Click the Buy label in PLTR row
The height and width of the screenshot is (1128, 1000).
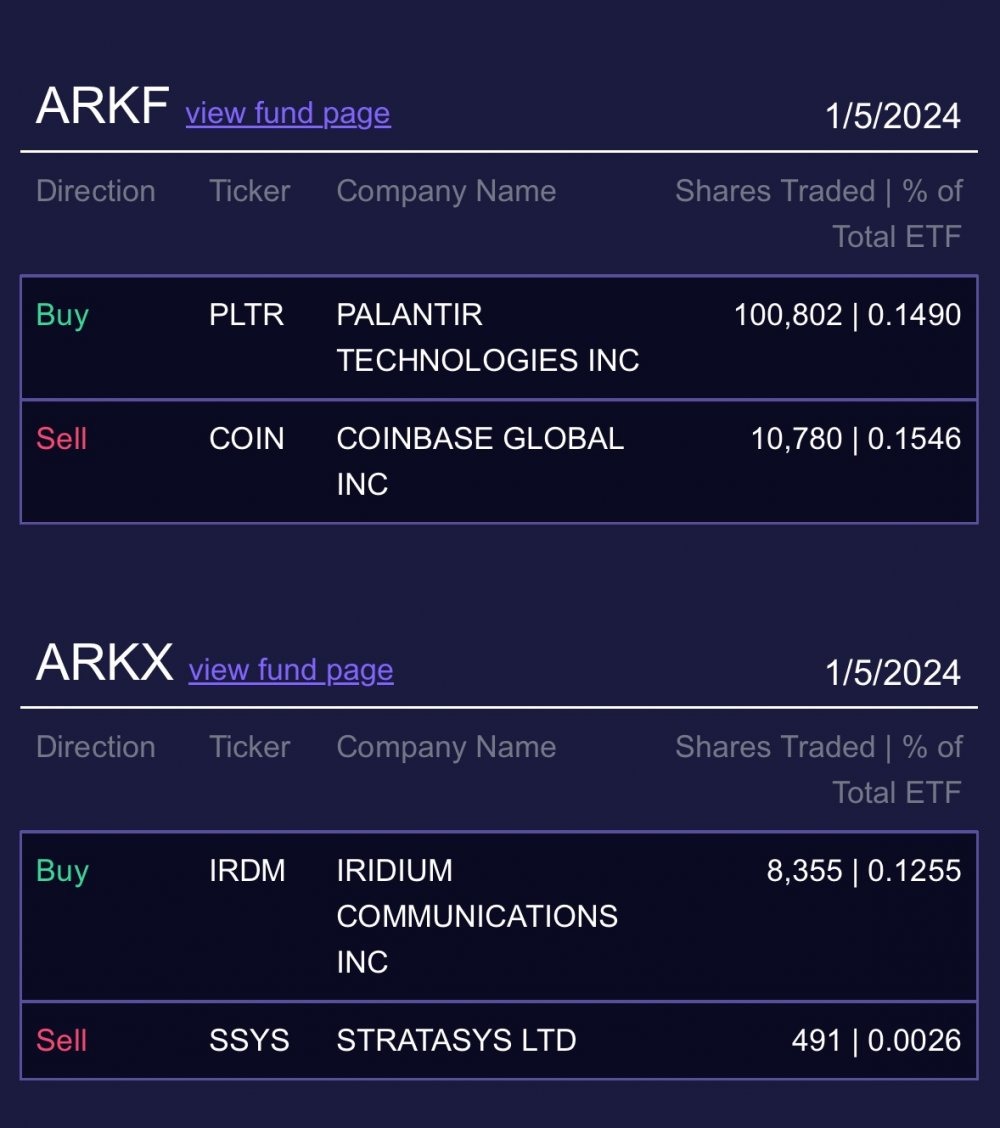click(63, 316)
